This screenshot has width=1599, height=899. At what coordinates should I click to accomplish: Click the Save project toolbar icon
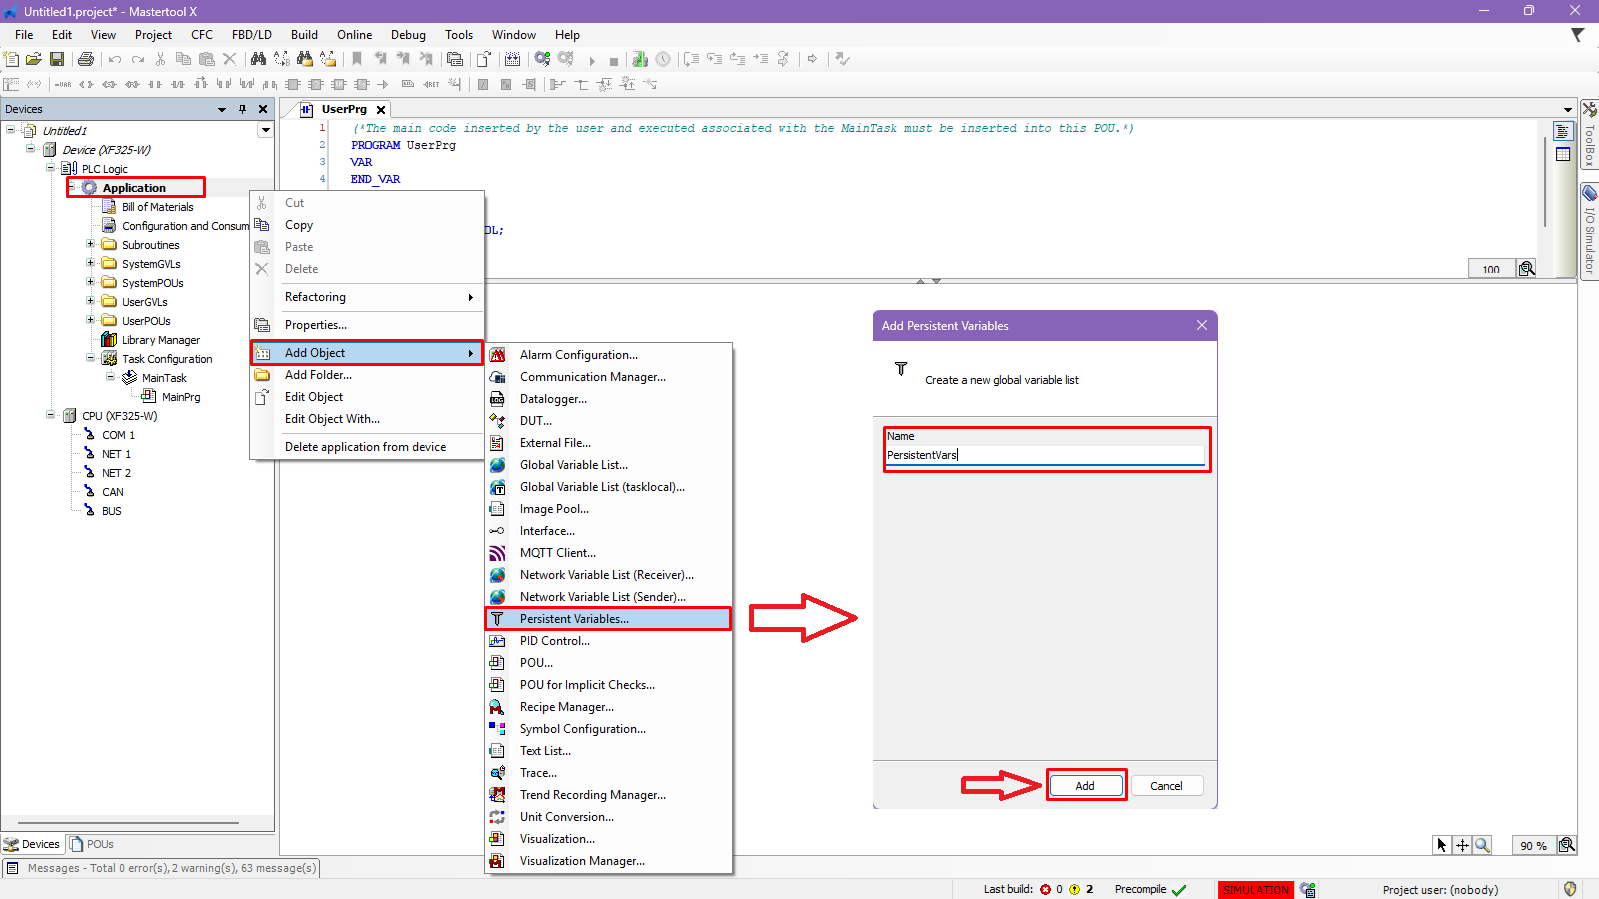tap(57, 59)
